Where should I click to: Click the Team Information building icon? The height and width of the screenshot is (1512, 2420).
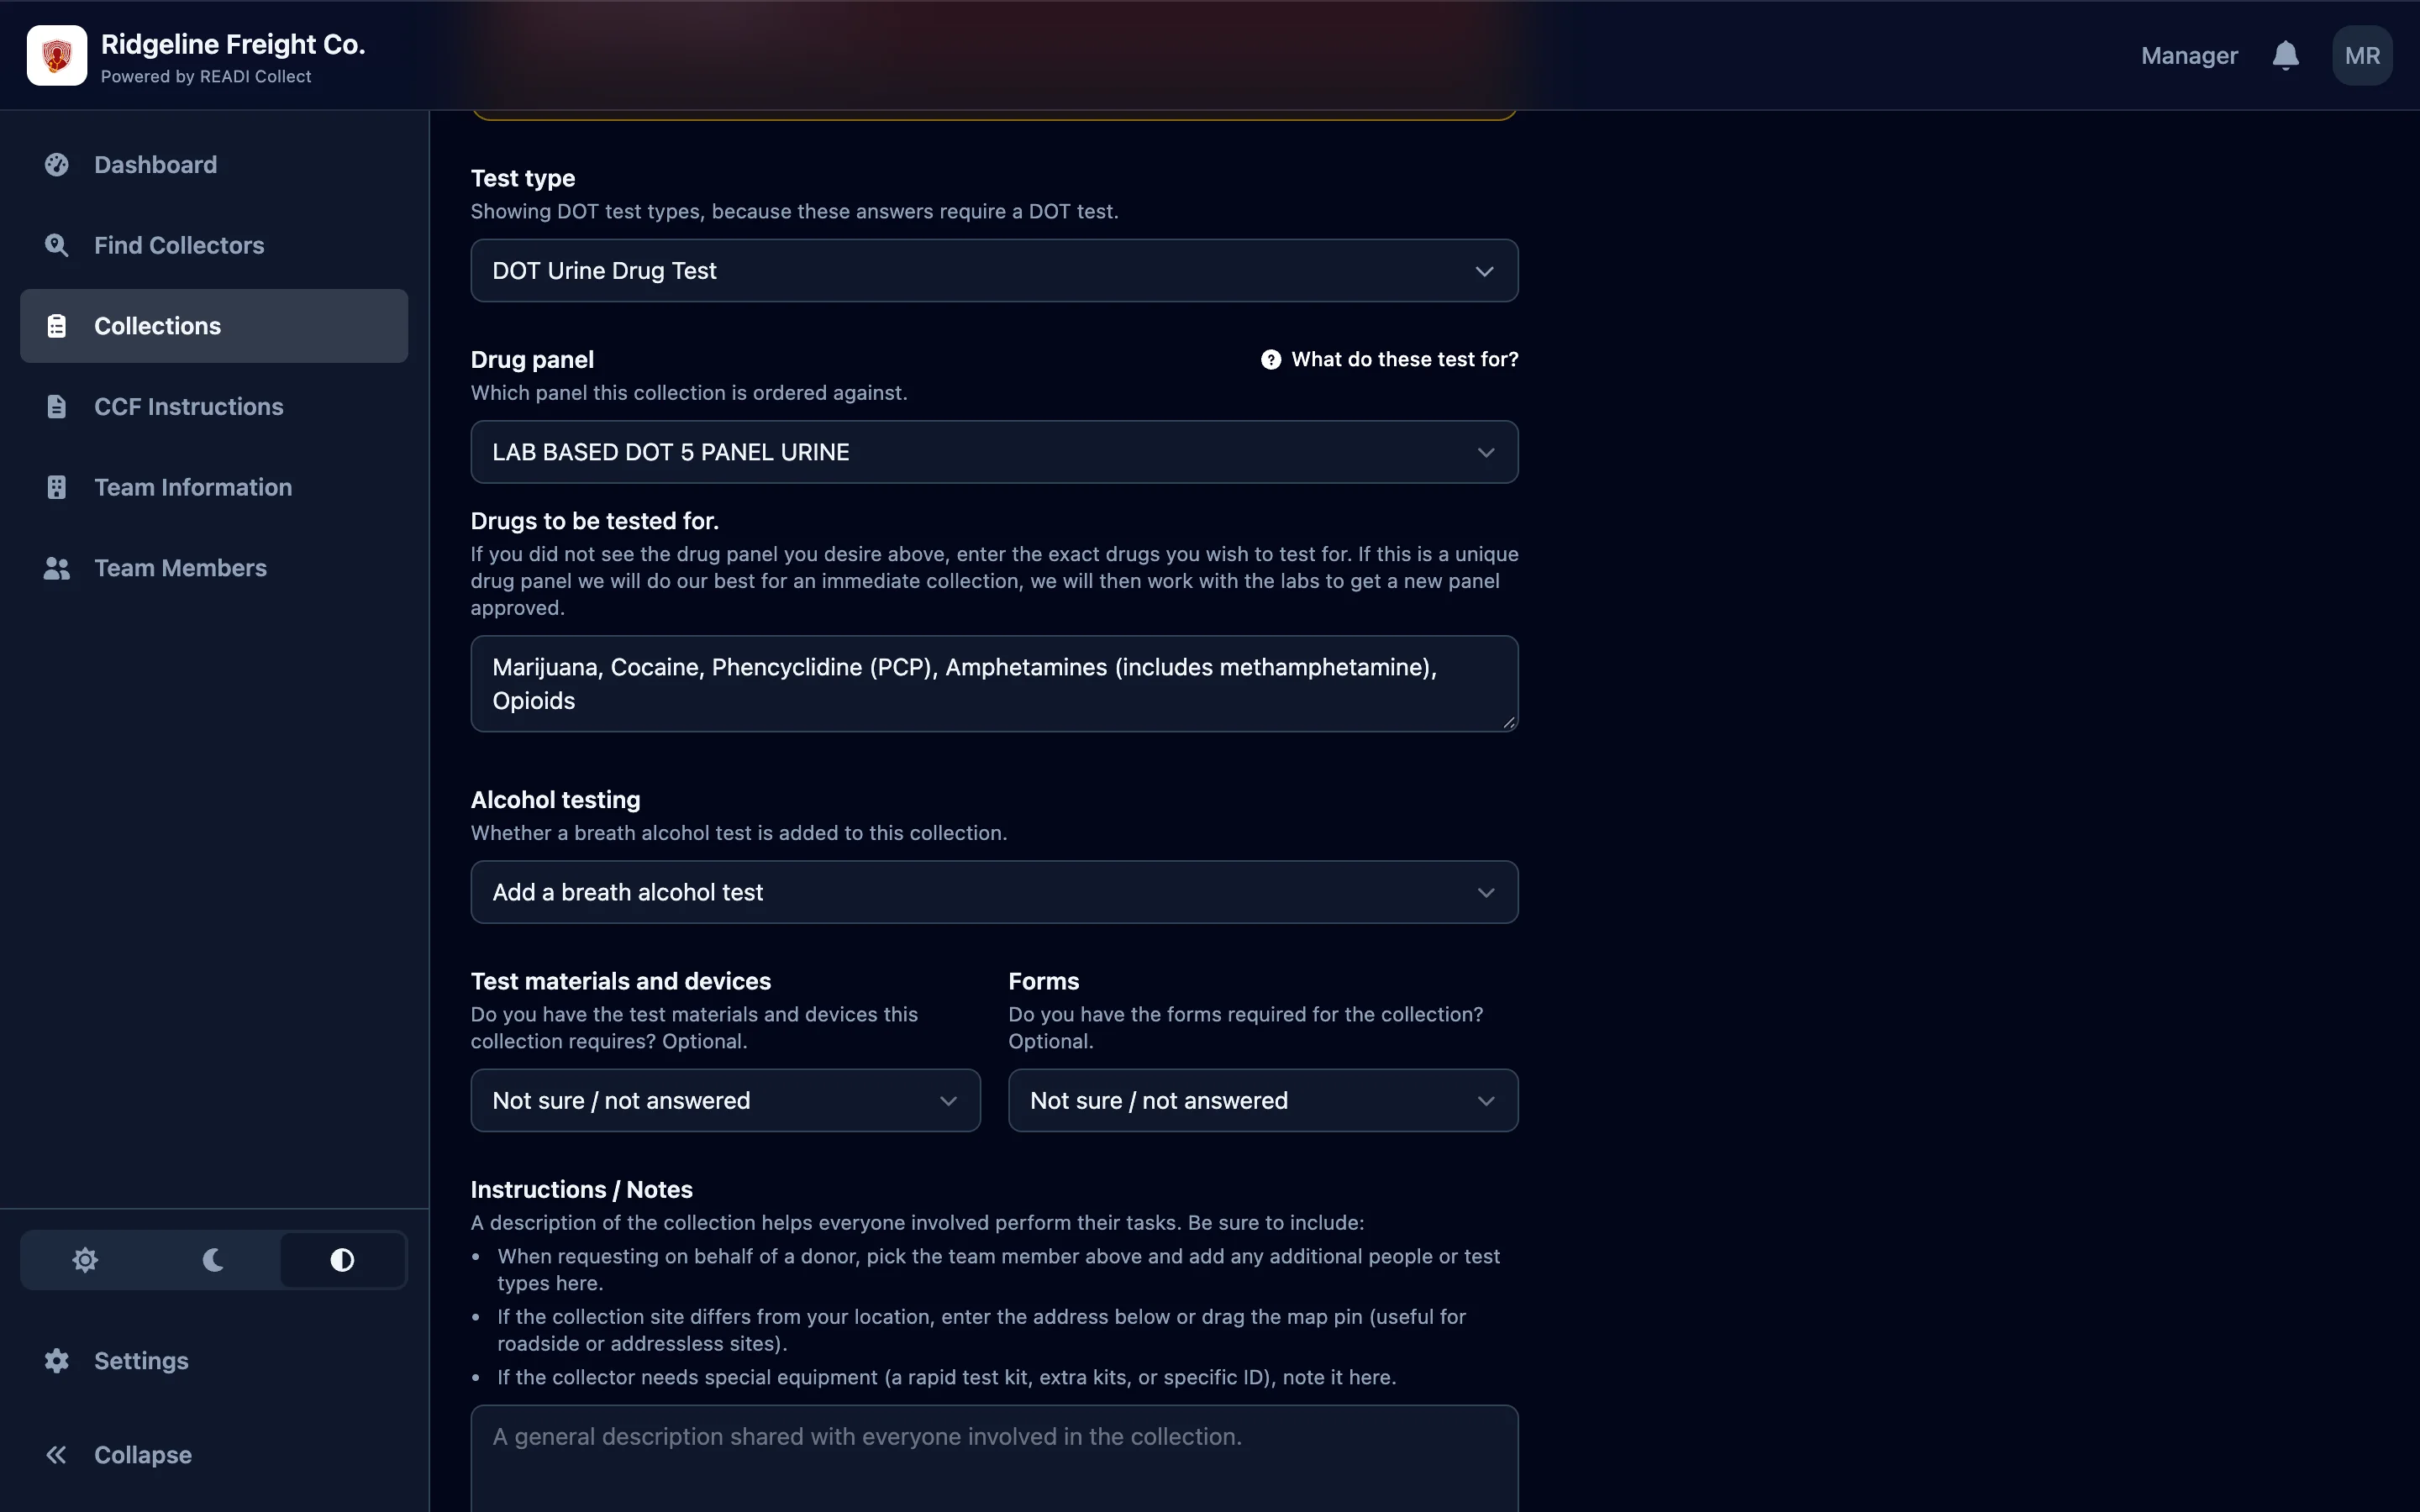[57, 487]
